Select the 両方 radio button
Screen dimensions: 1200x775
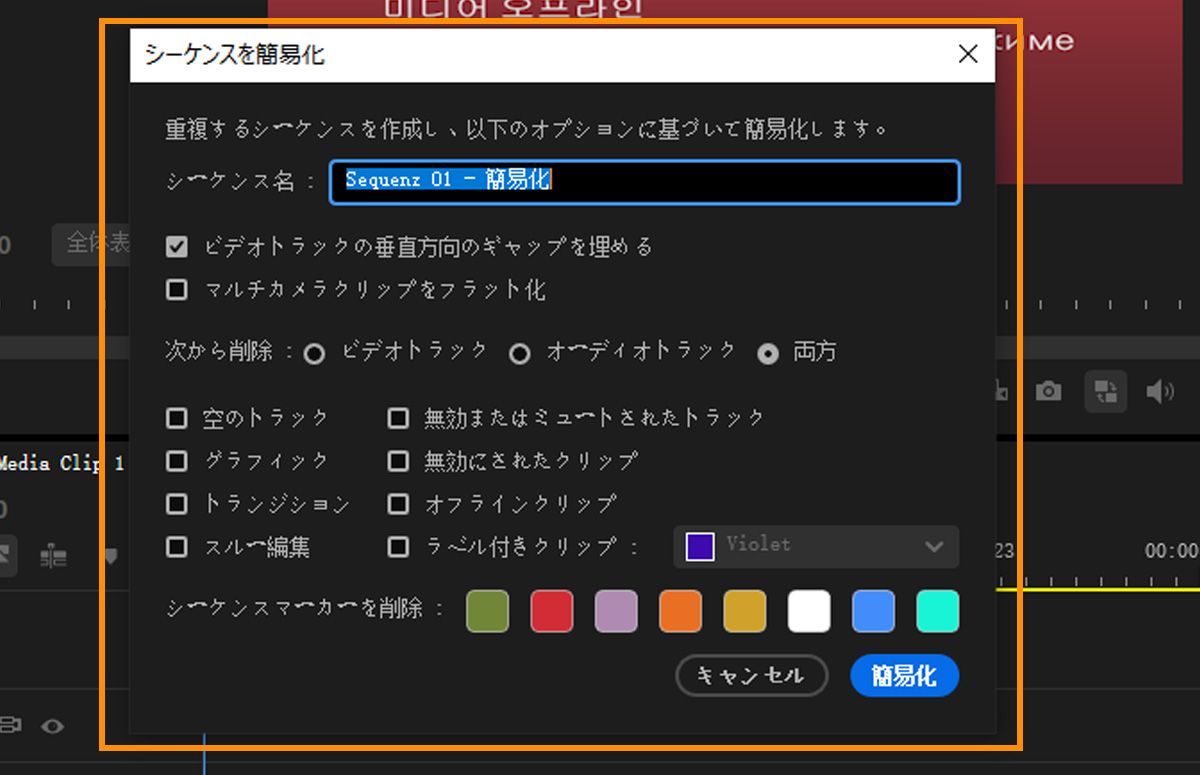(x=768, y=354)
